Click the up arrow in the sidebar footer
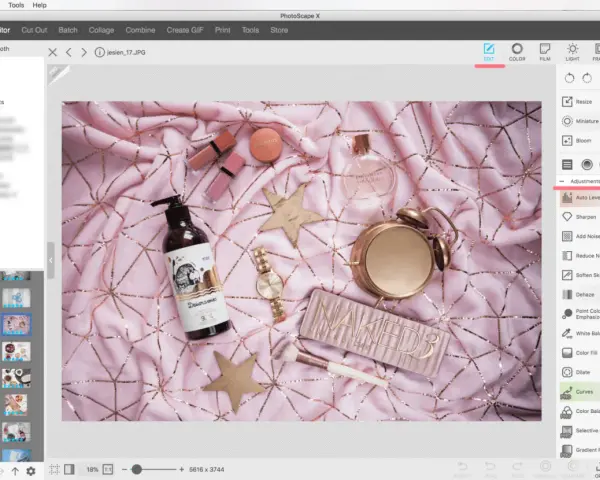 coord(15,471)
